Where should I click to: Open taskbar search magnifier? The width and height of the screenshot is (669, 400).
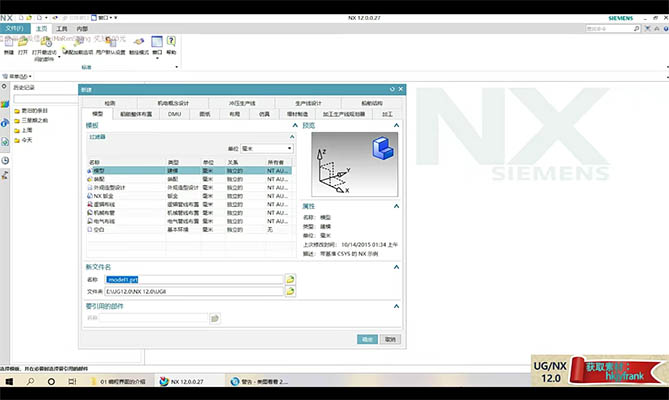[30, 381]
